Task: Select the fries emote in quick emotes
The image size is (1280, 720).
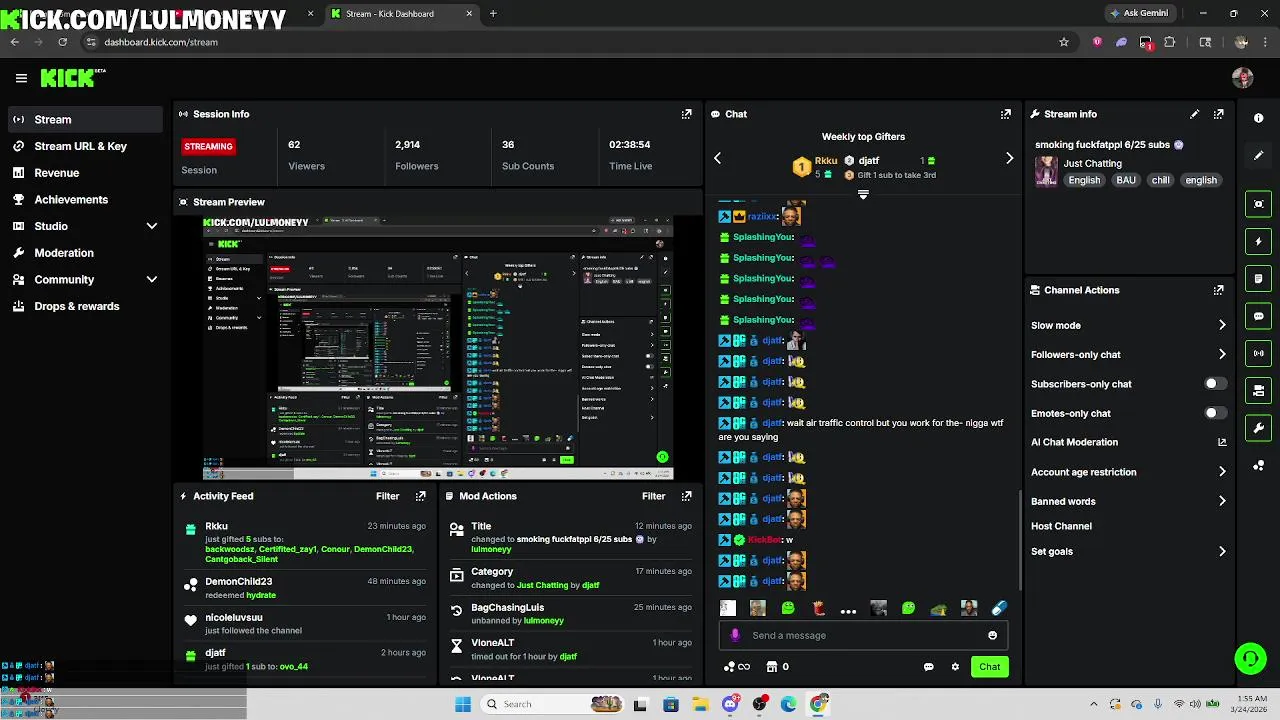Action: tap(818, 608)
